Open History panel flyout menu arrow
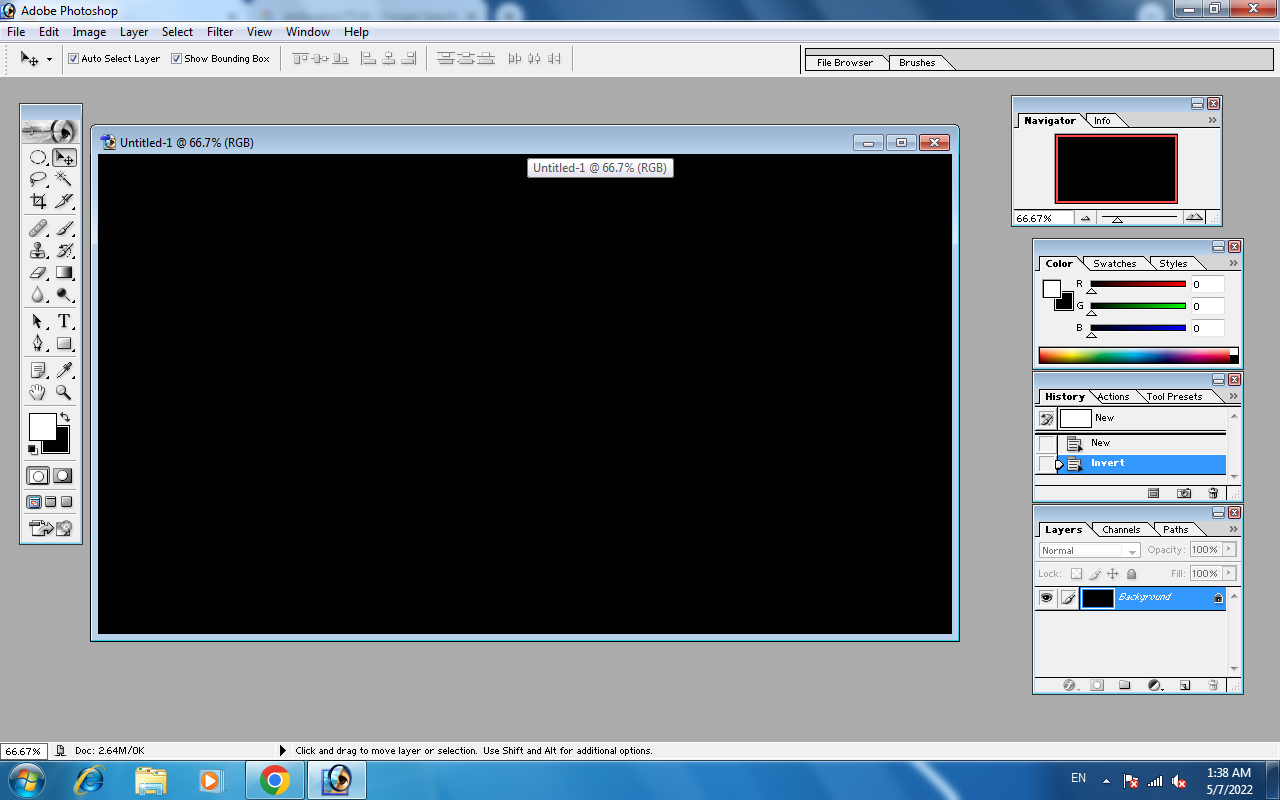1280x800 pixels. click(x=1234, y=396)
